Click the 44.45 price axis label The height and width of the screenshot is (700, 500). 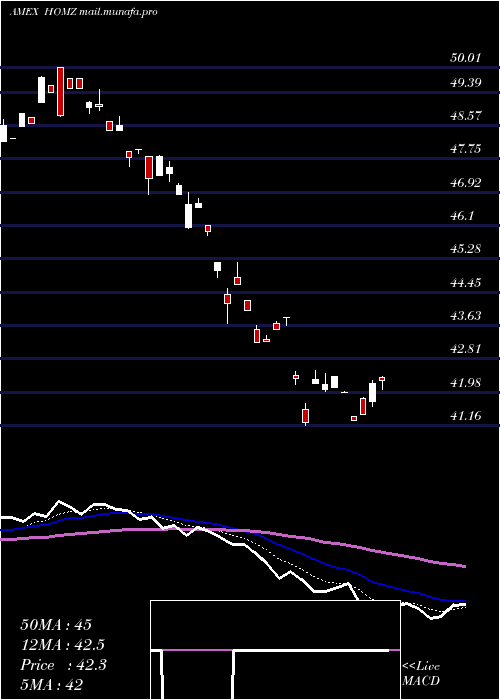(465, 283)
